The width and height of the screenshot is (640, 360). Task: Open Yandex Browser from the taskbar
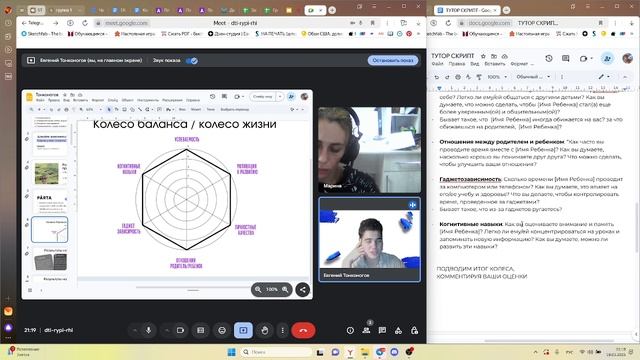tap(350, 352)
